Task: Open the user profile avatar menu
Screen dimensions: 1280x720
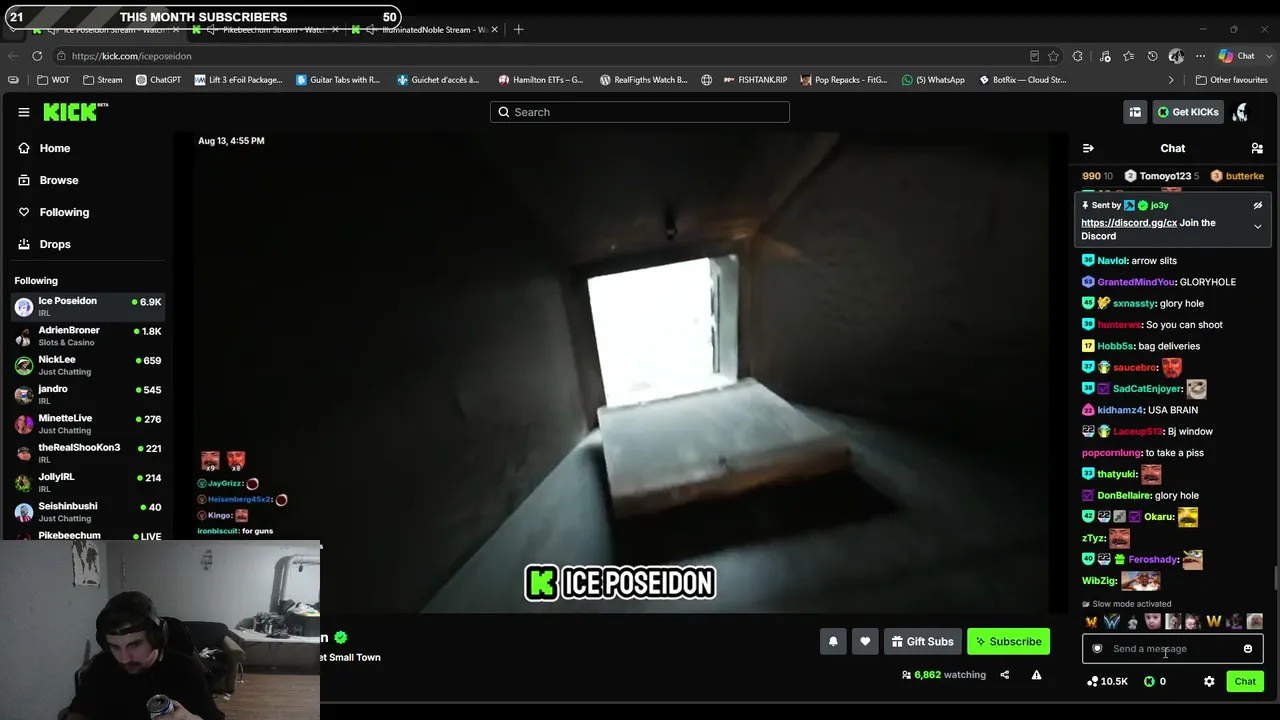Action: tap(1241, 112)
